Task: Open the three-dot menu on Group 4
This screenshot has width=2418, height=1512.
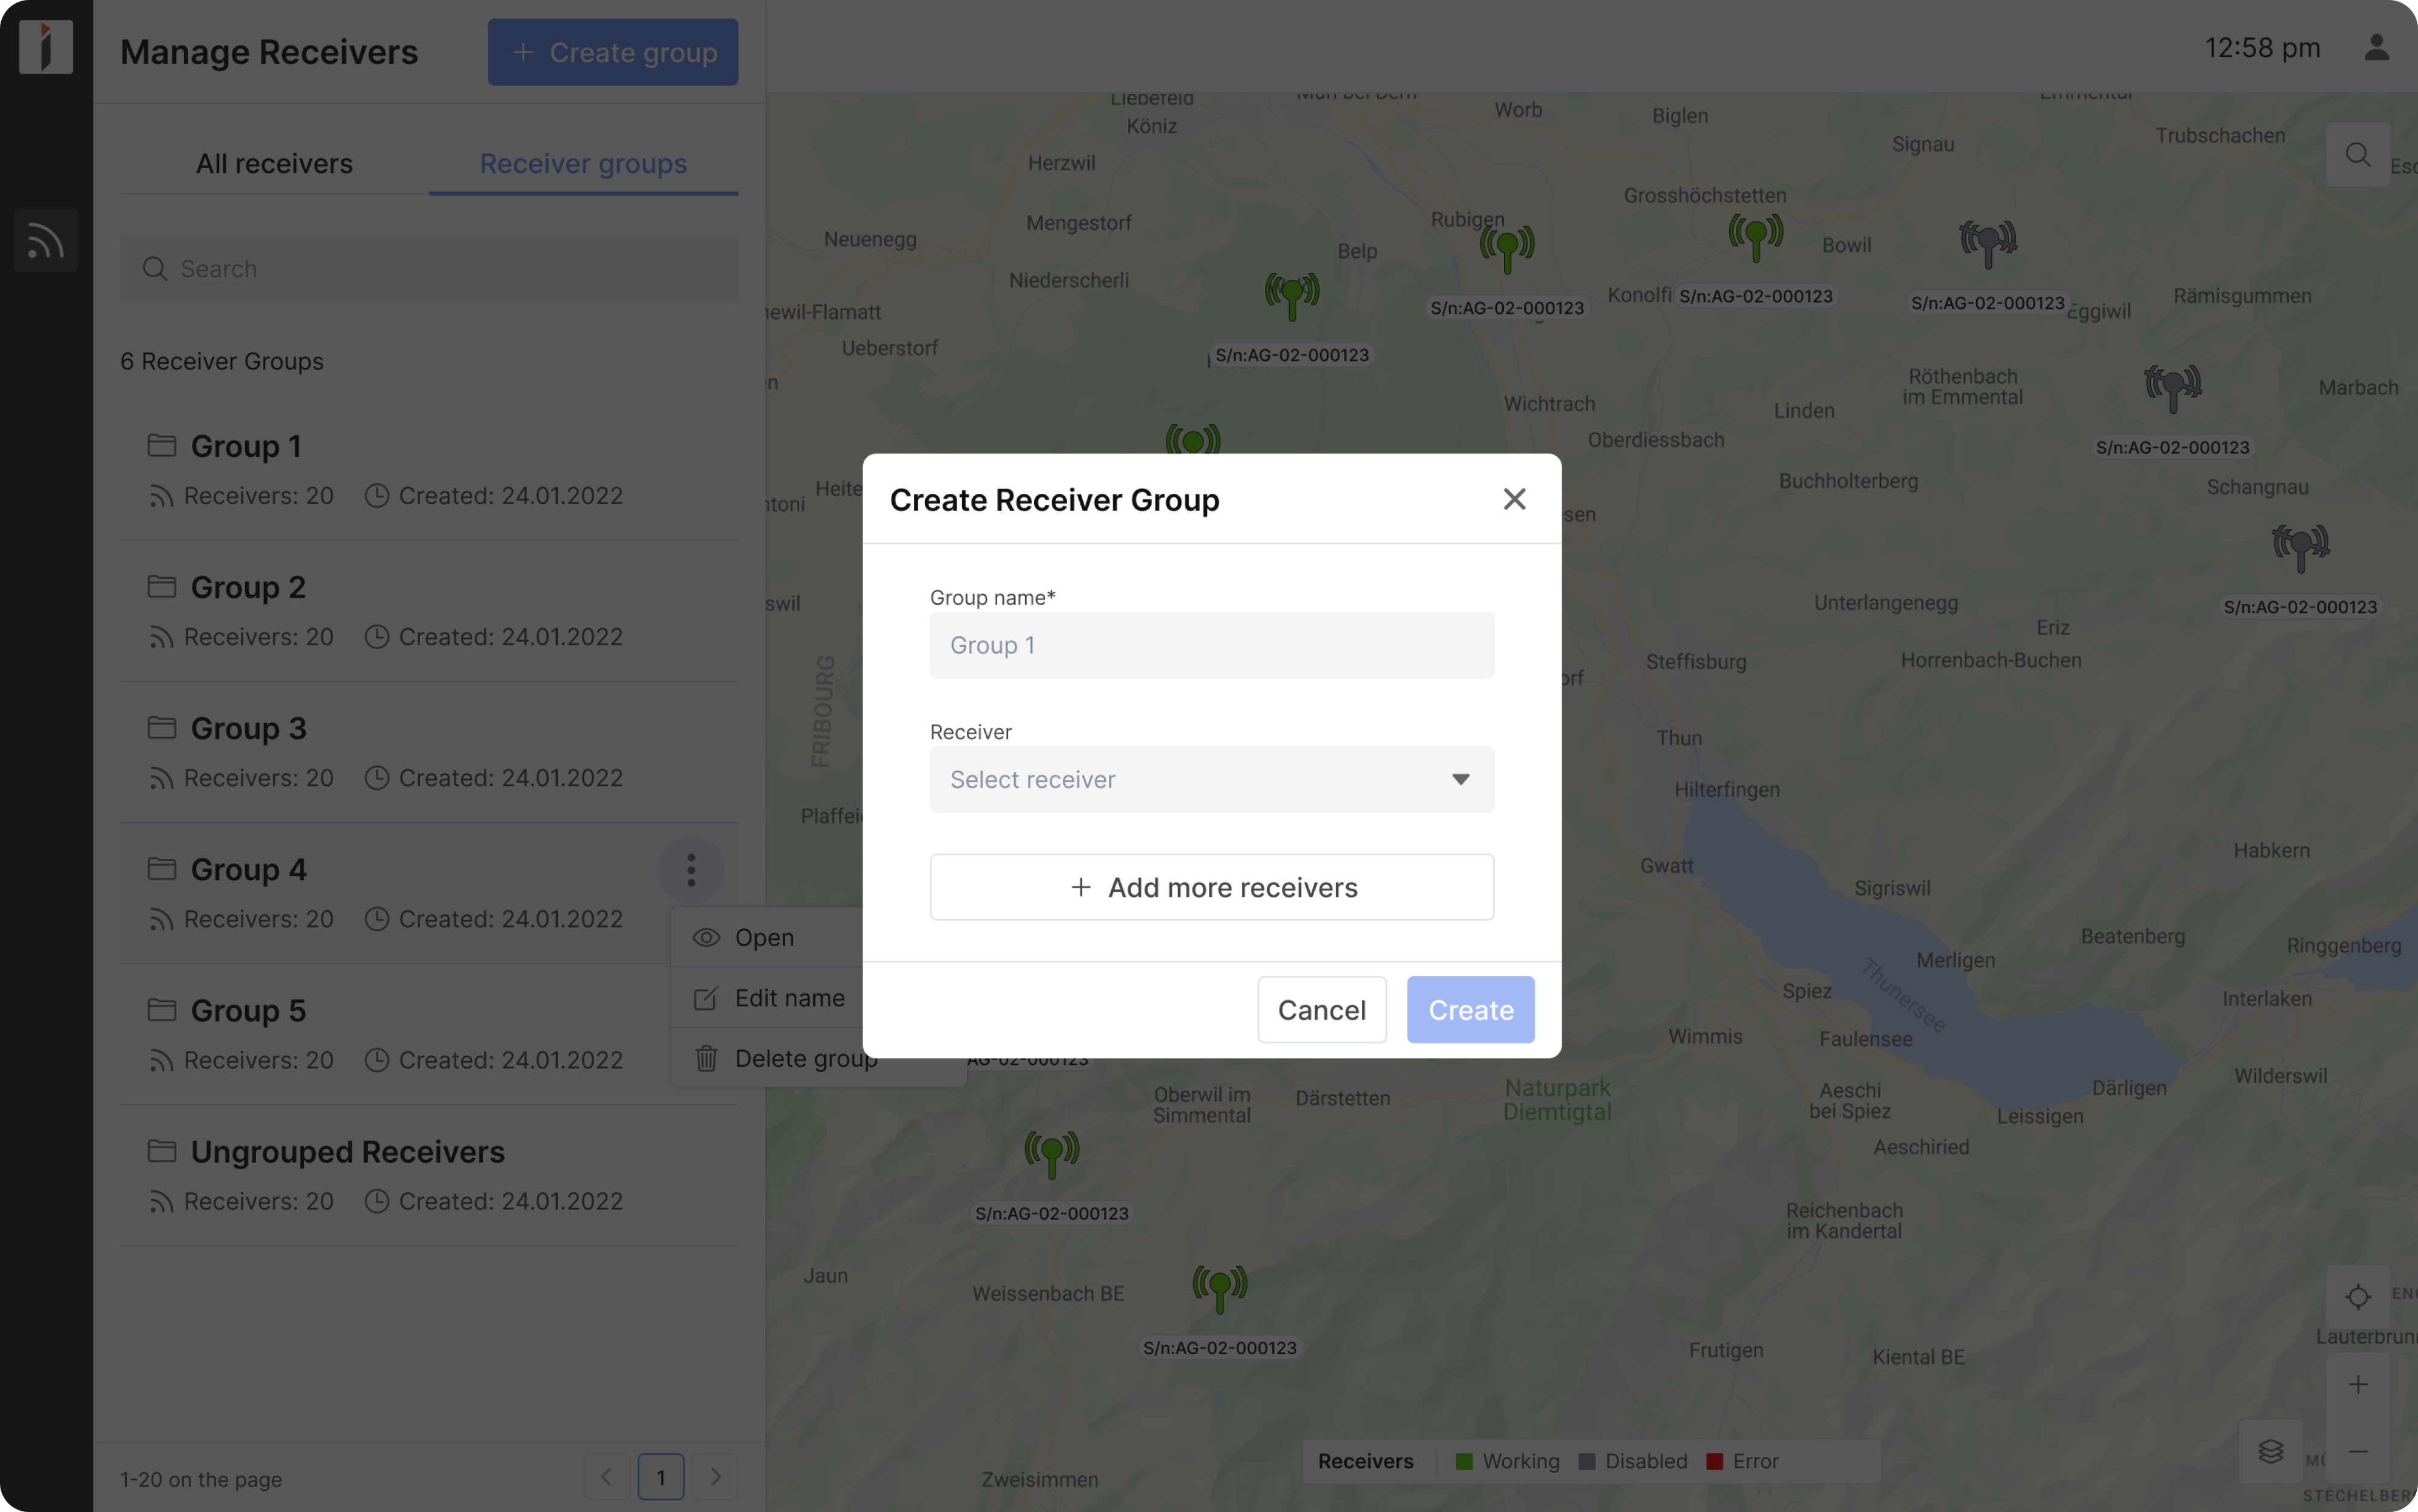Action: click(691, 869)
